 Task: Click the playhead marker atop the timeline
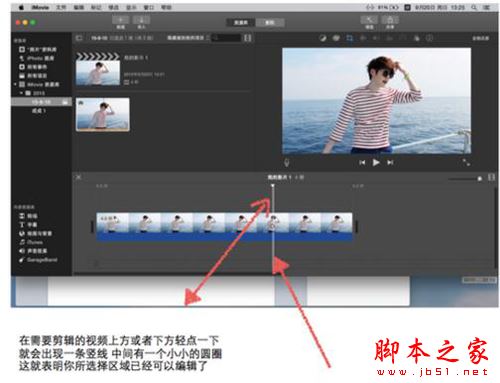point(273,186)
